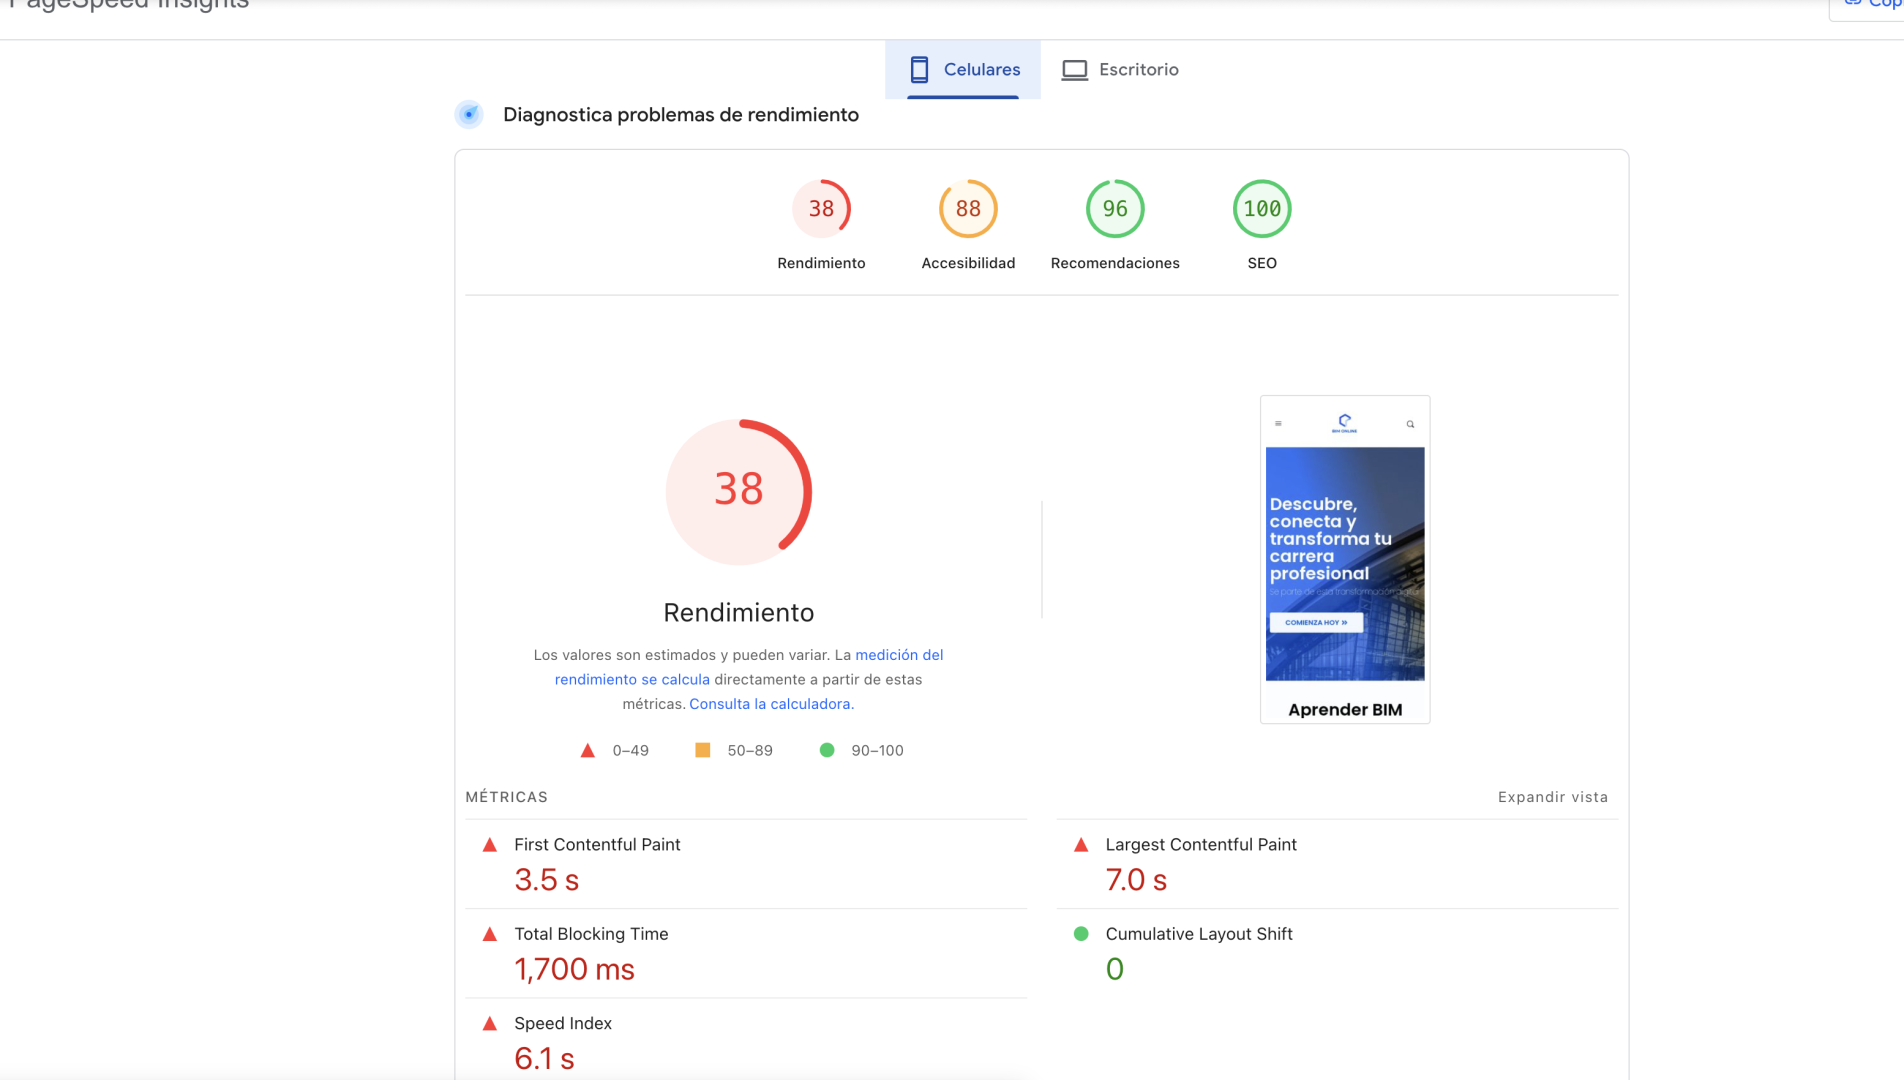Click the orange square 50–89 legend icon
The width and height of the screenshot is (1904, 1080).
click(x=703, y=750)
